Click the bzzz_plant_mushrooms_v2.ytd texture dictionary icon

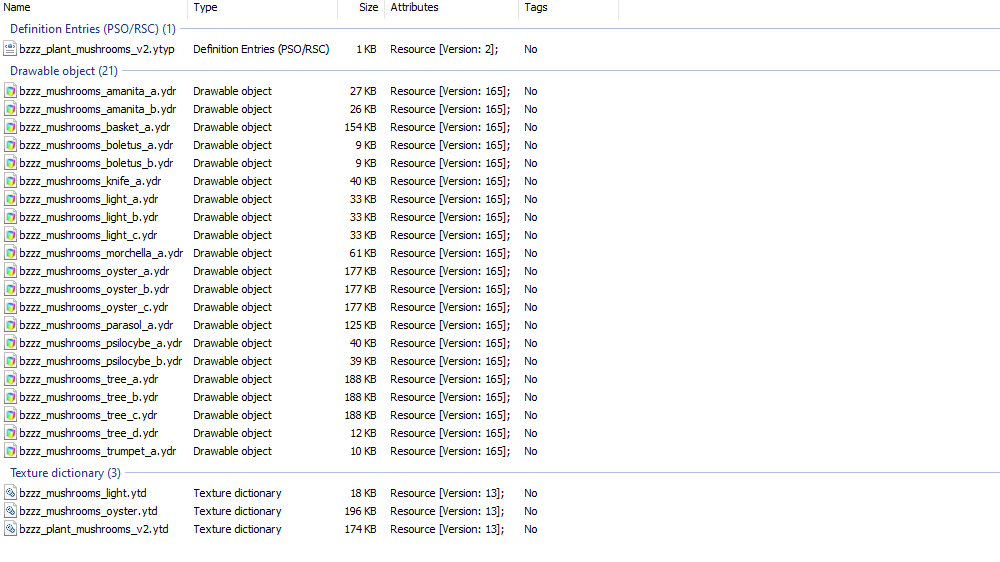10,529
